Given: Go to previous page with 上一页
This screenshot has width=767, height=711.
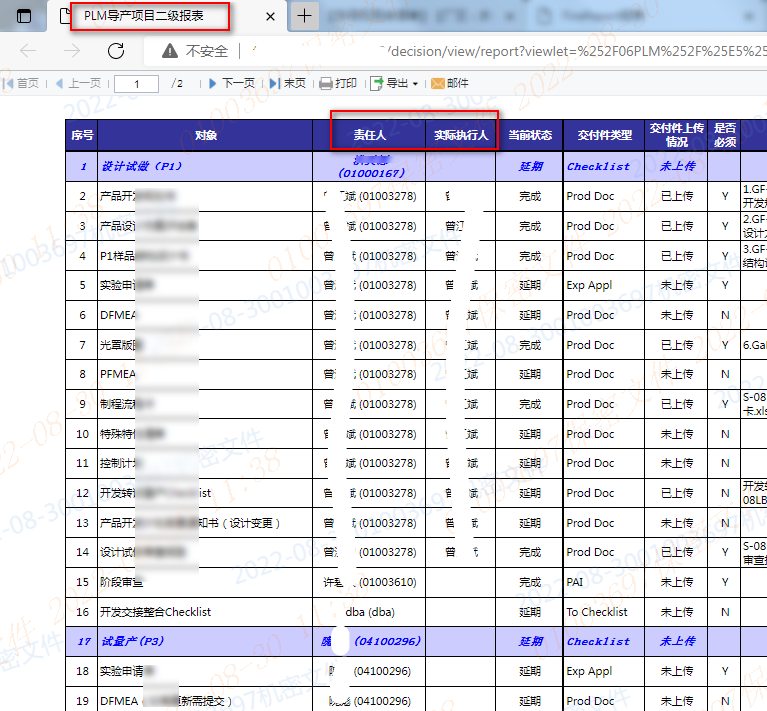Looking at the screenshot, I should click(x=78, y=84).
